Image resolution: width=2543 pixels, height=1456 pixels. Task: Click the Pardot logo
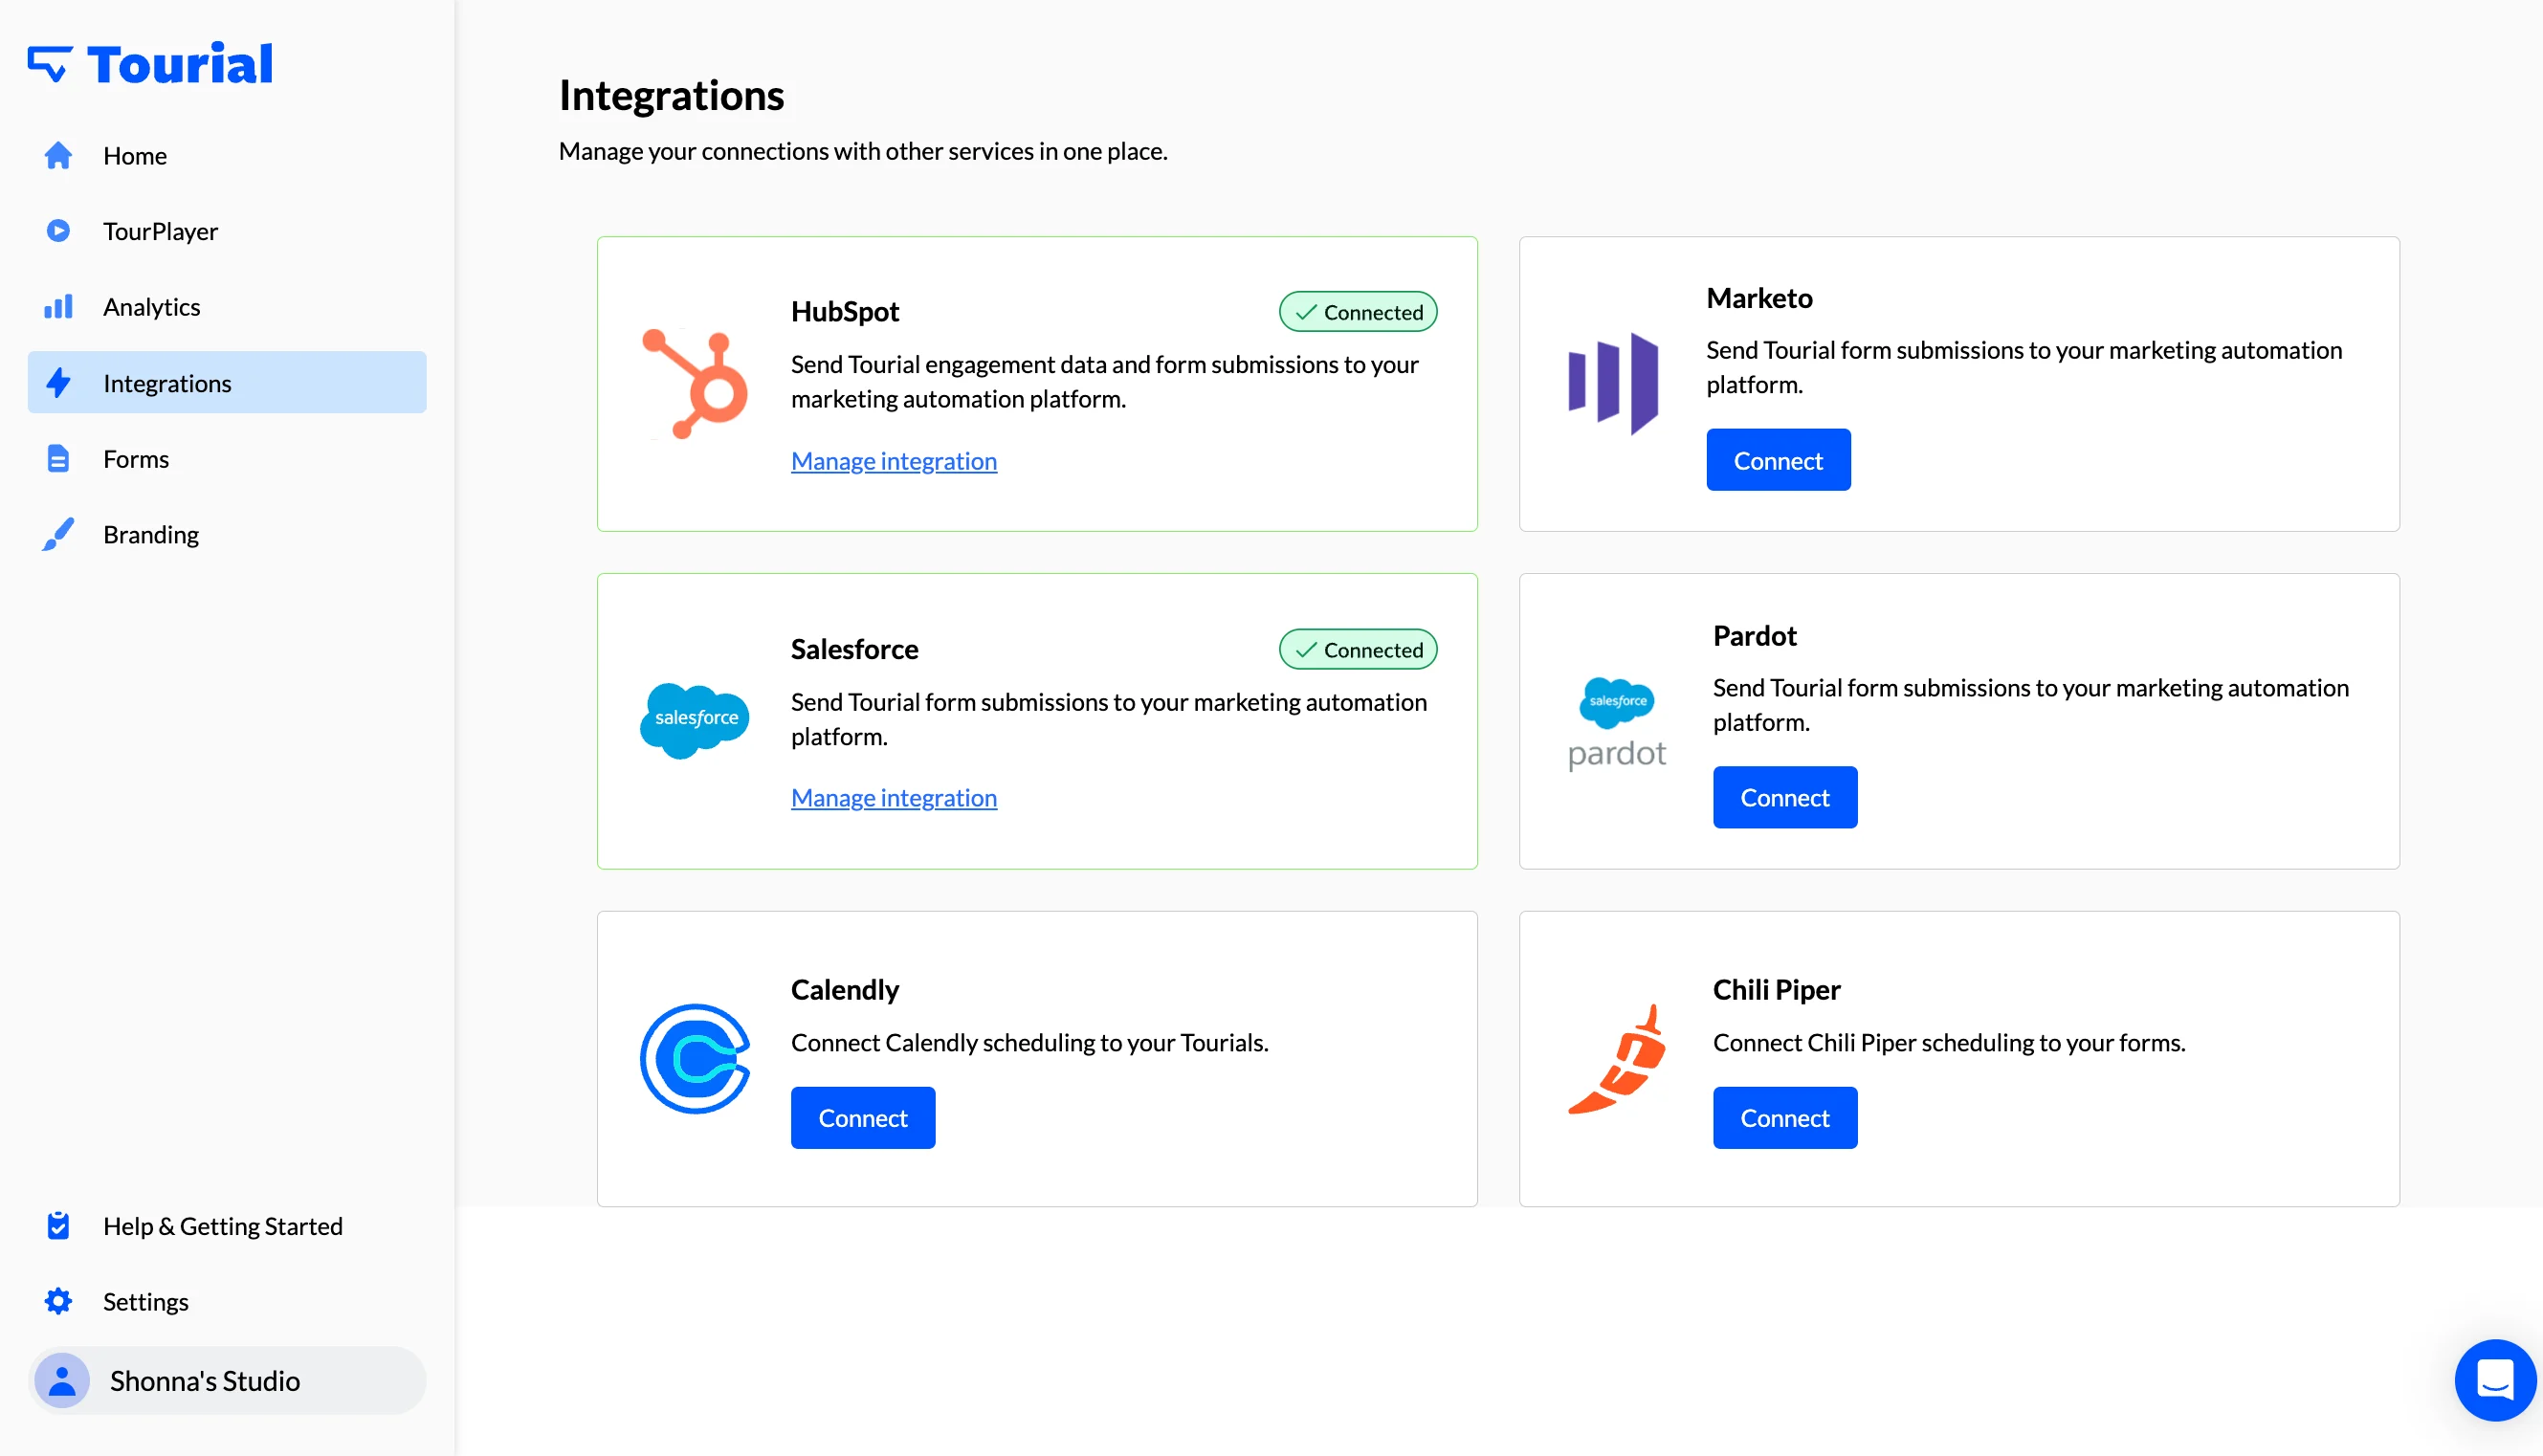tap(1617, 723)
